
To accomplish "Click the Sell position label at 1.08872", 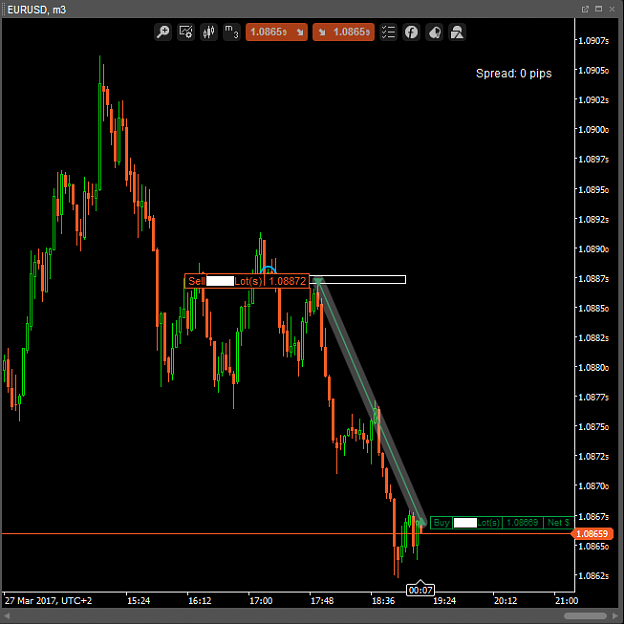I will tap(247, 281).
